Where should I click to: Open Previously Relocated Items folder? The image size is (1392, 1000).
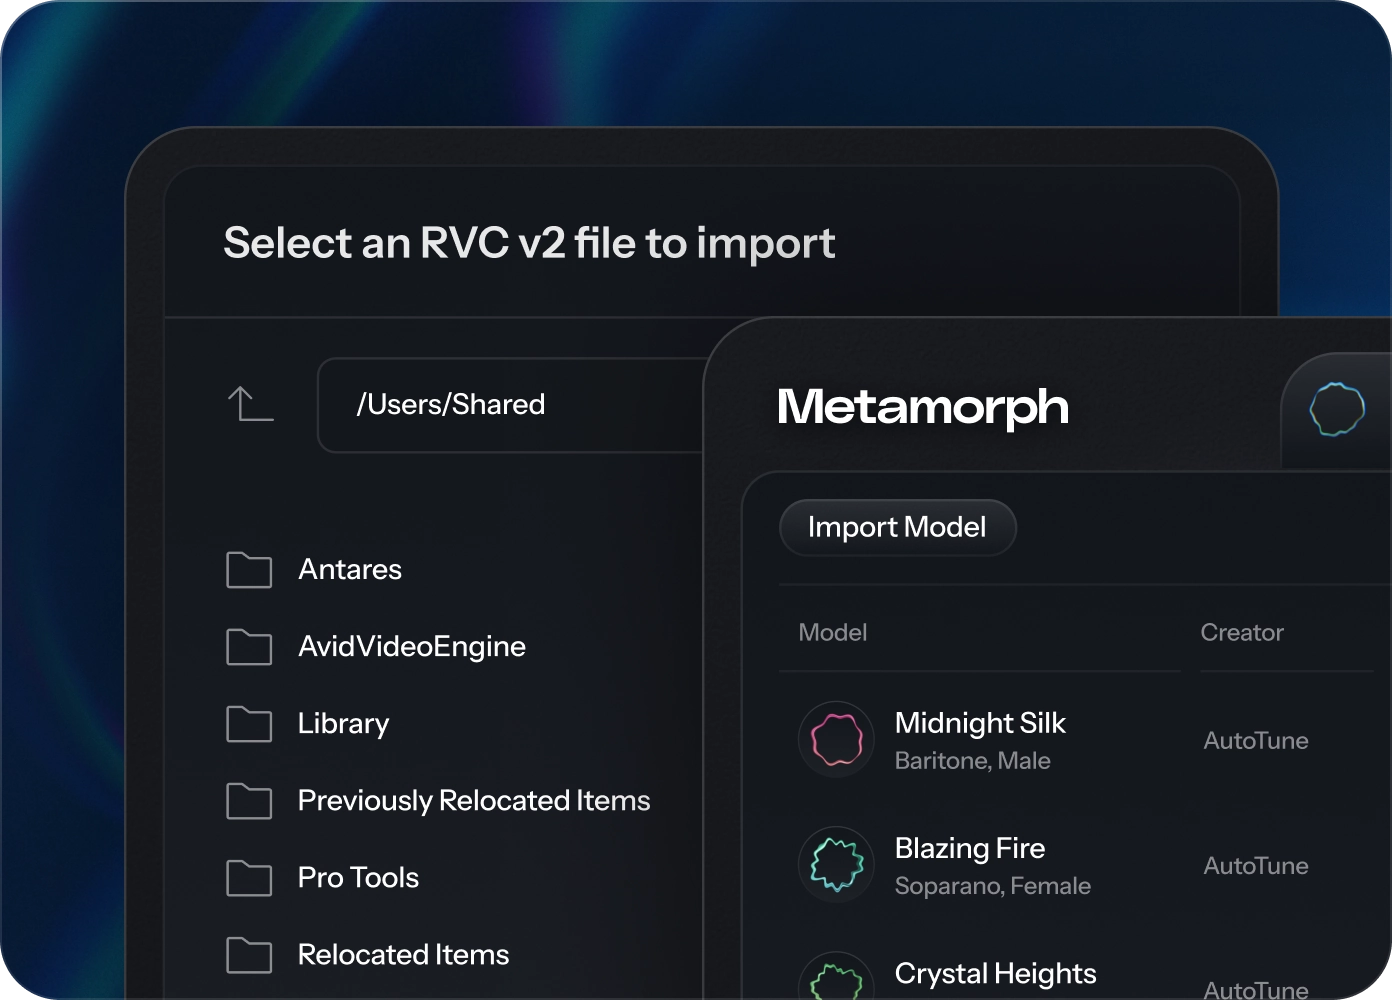click(x=474, y=800)
